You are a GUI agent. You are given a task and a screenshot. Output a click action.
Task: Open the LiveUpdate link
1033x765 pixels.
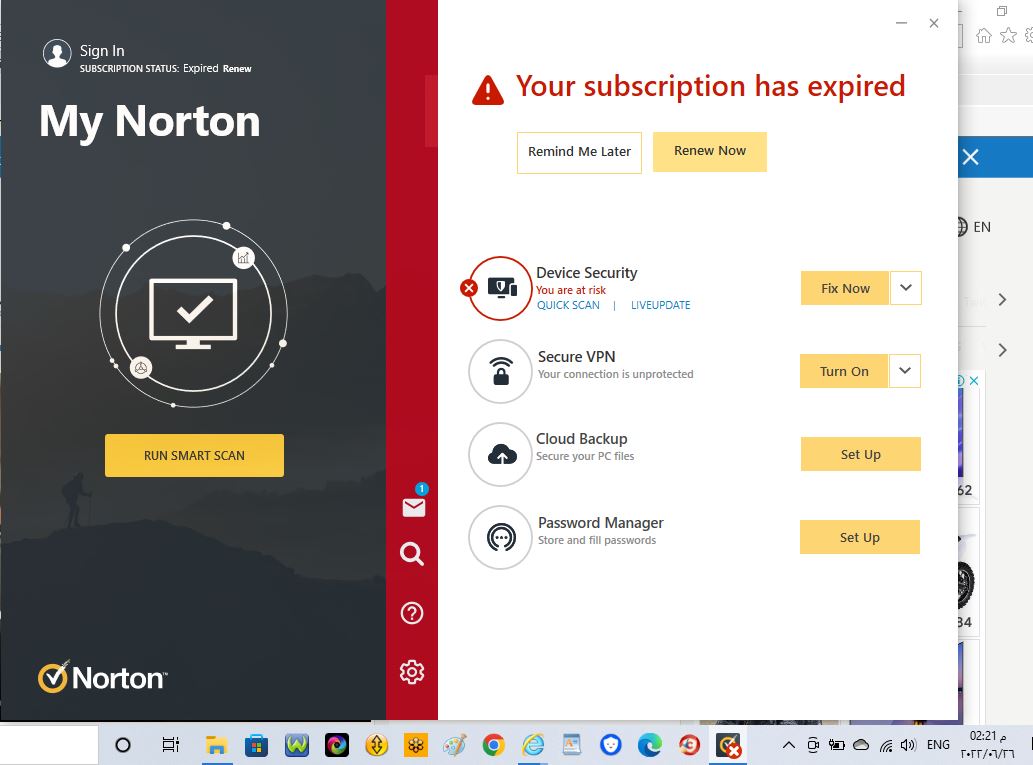coord(661,305)
